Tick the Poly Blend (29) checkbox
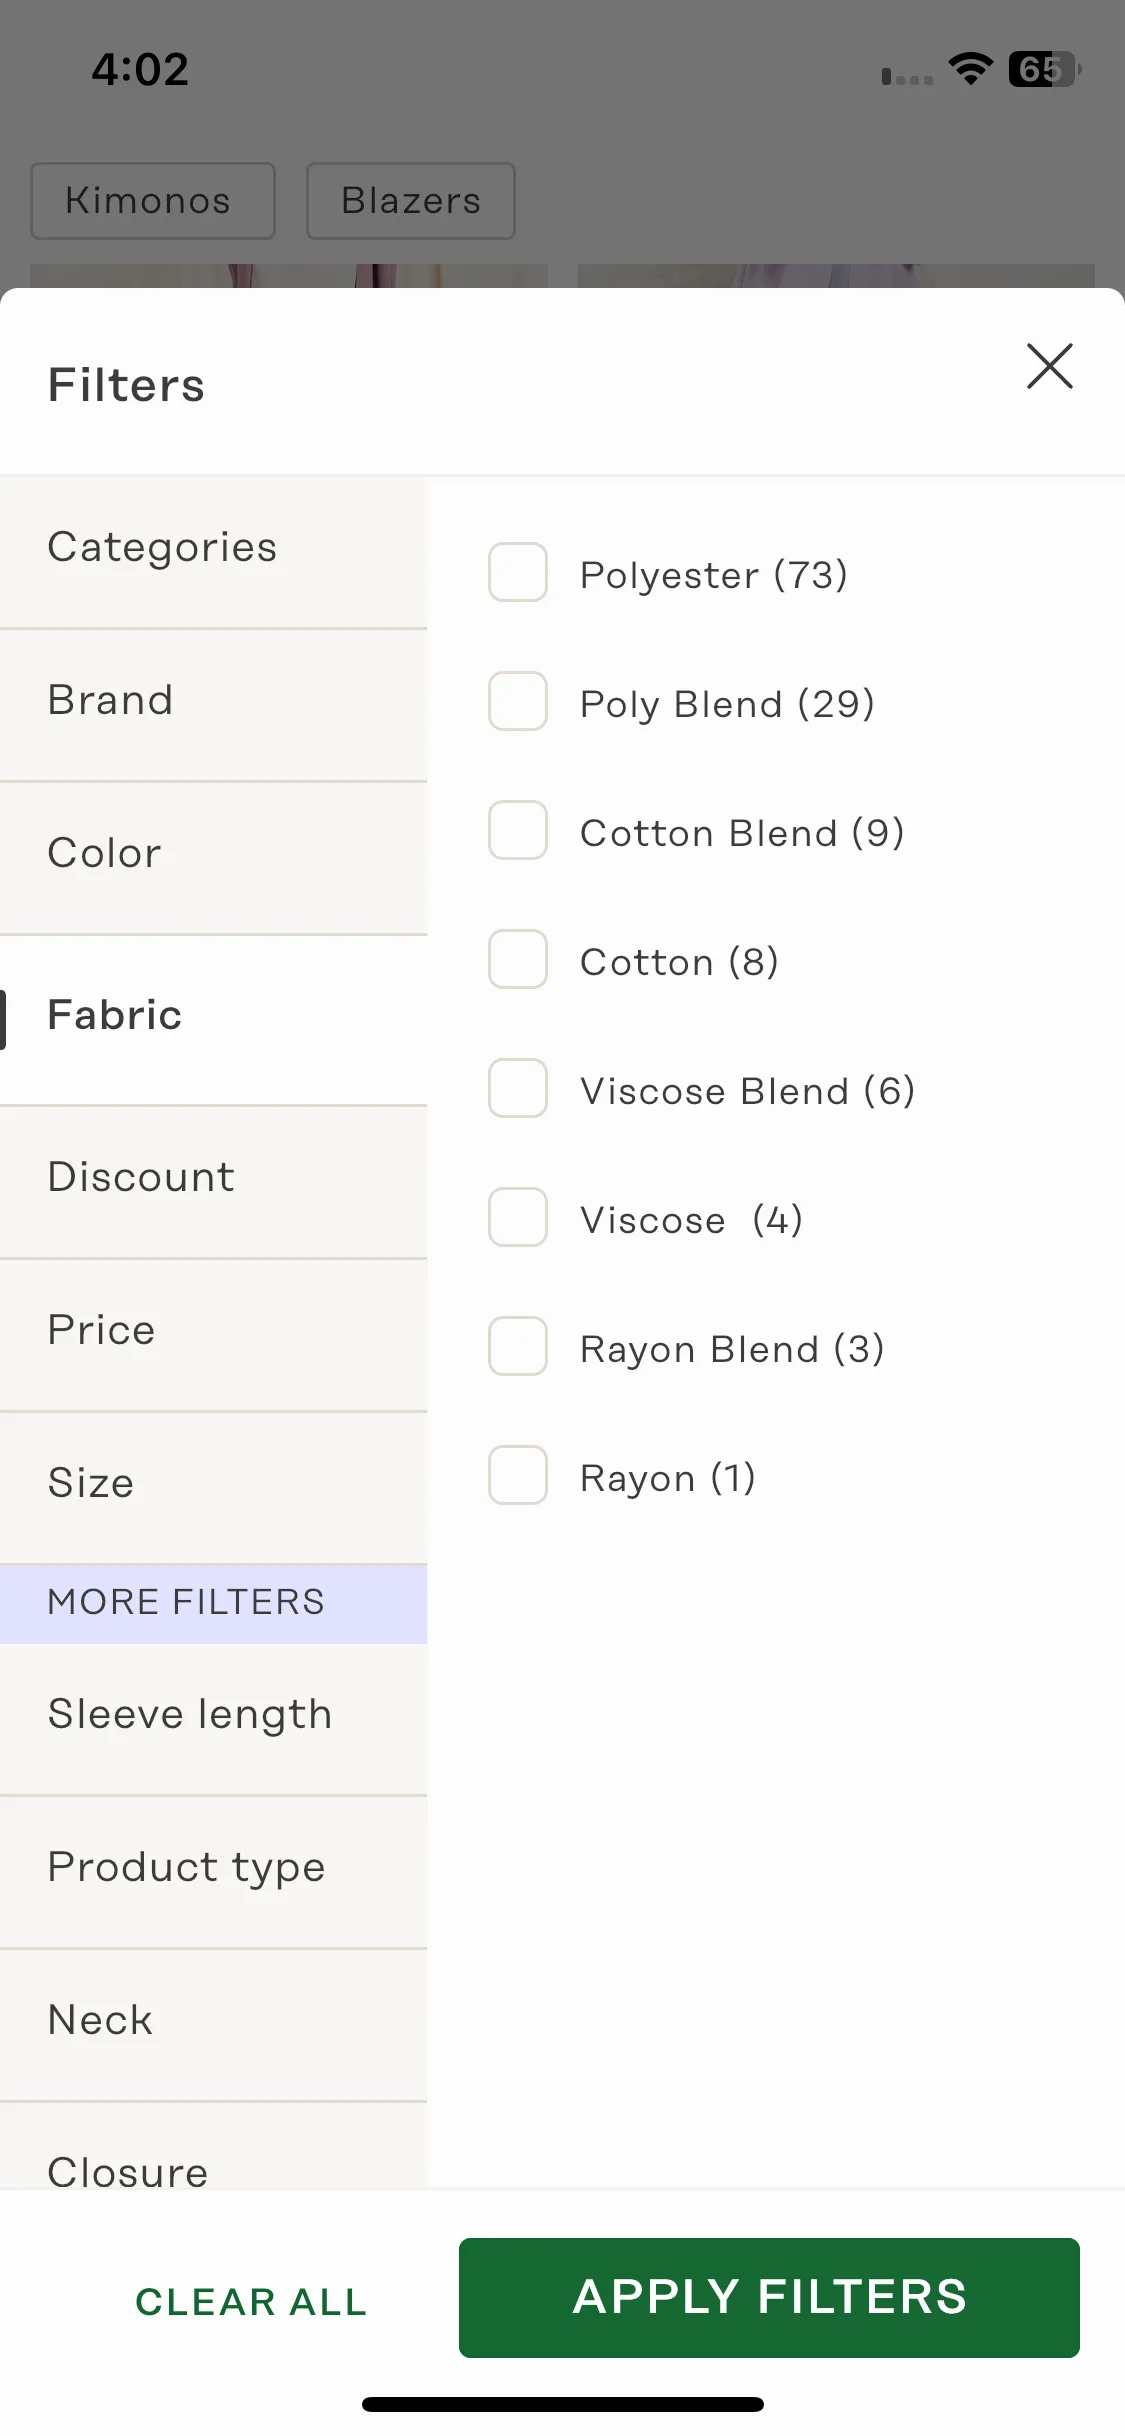 (x=518, y=701)
